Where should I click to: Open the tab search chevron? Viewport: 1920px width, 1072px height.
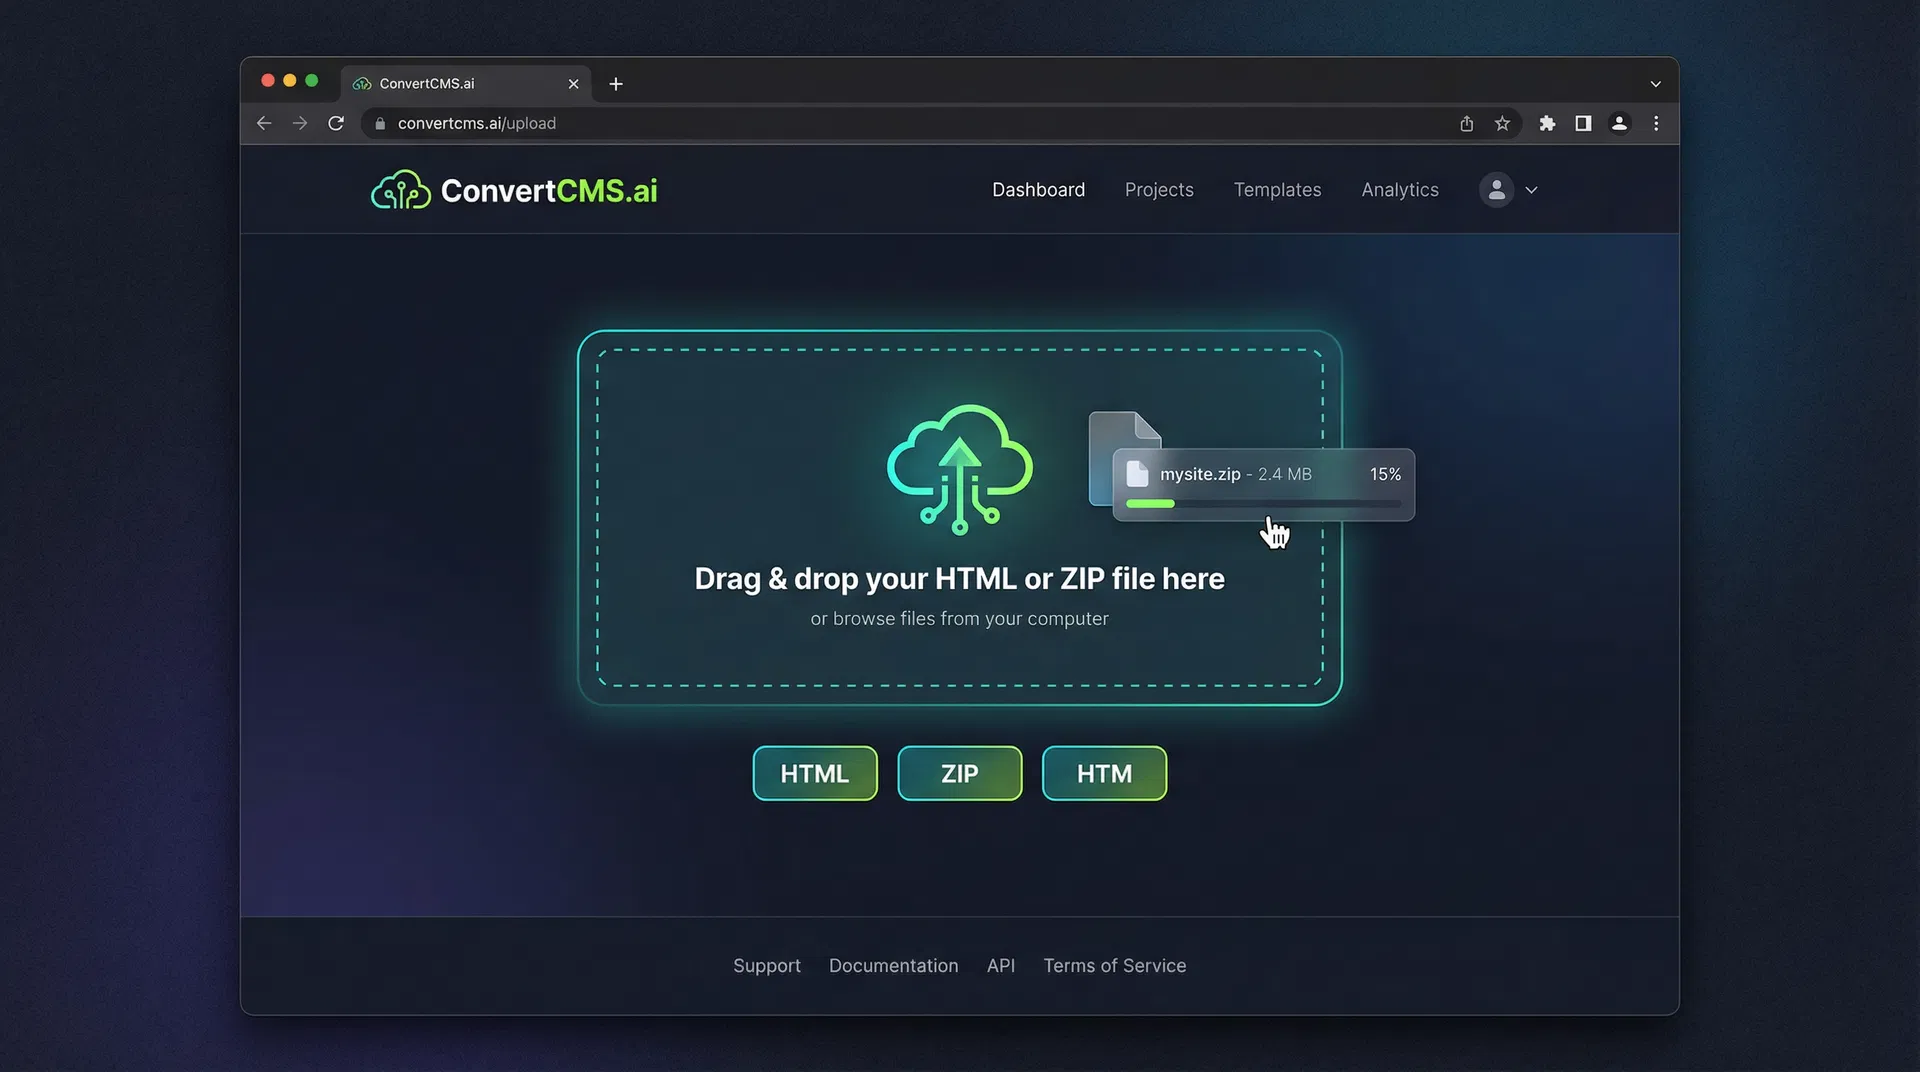coord(1655,84)
